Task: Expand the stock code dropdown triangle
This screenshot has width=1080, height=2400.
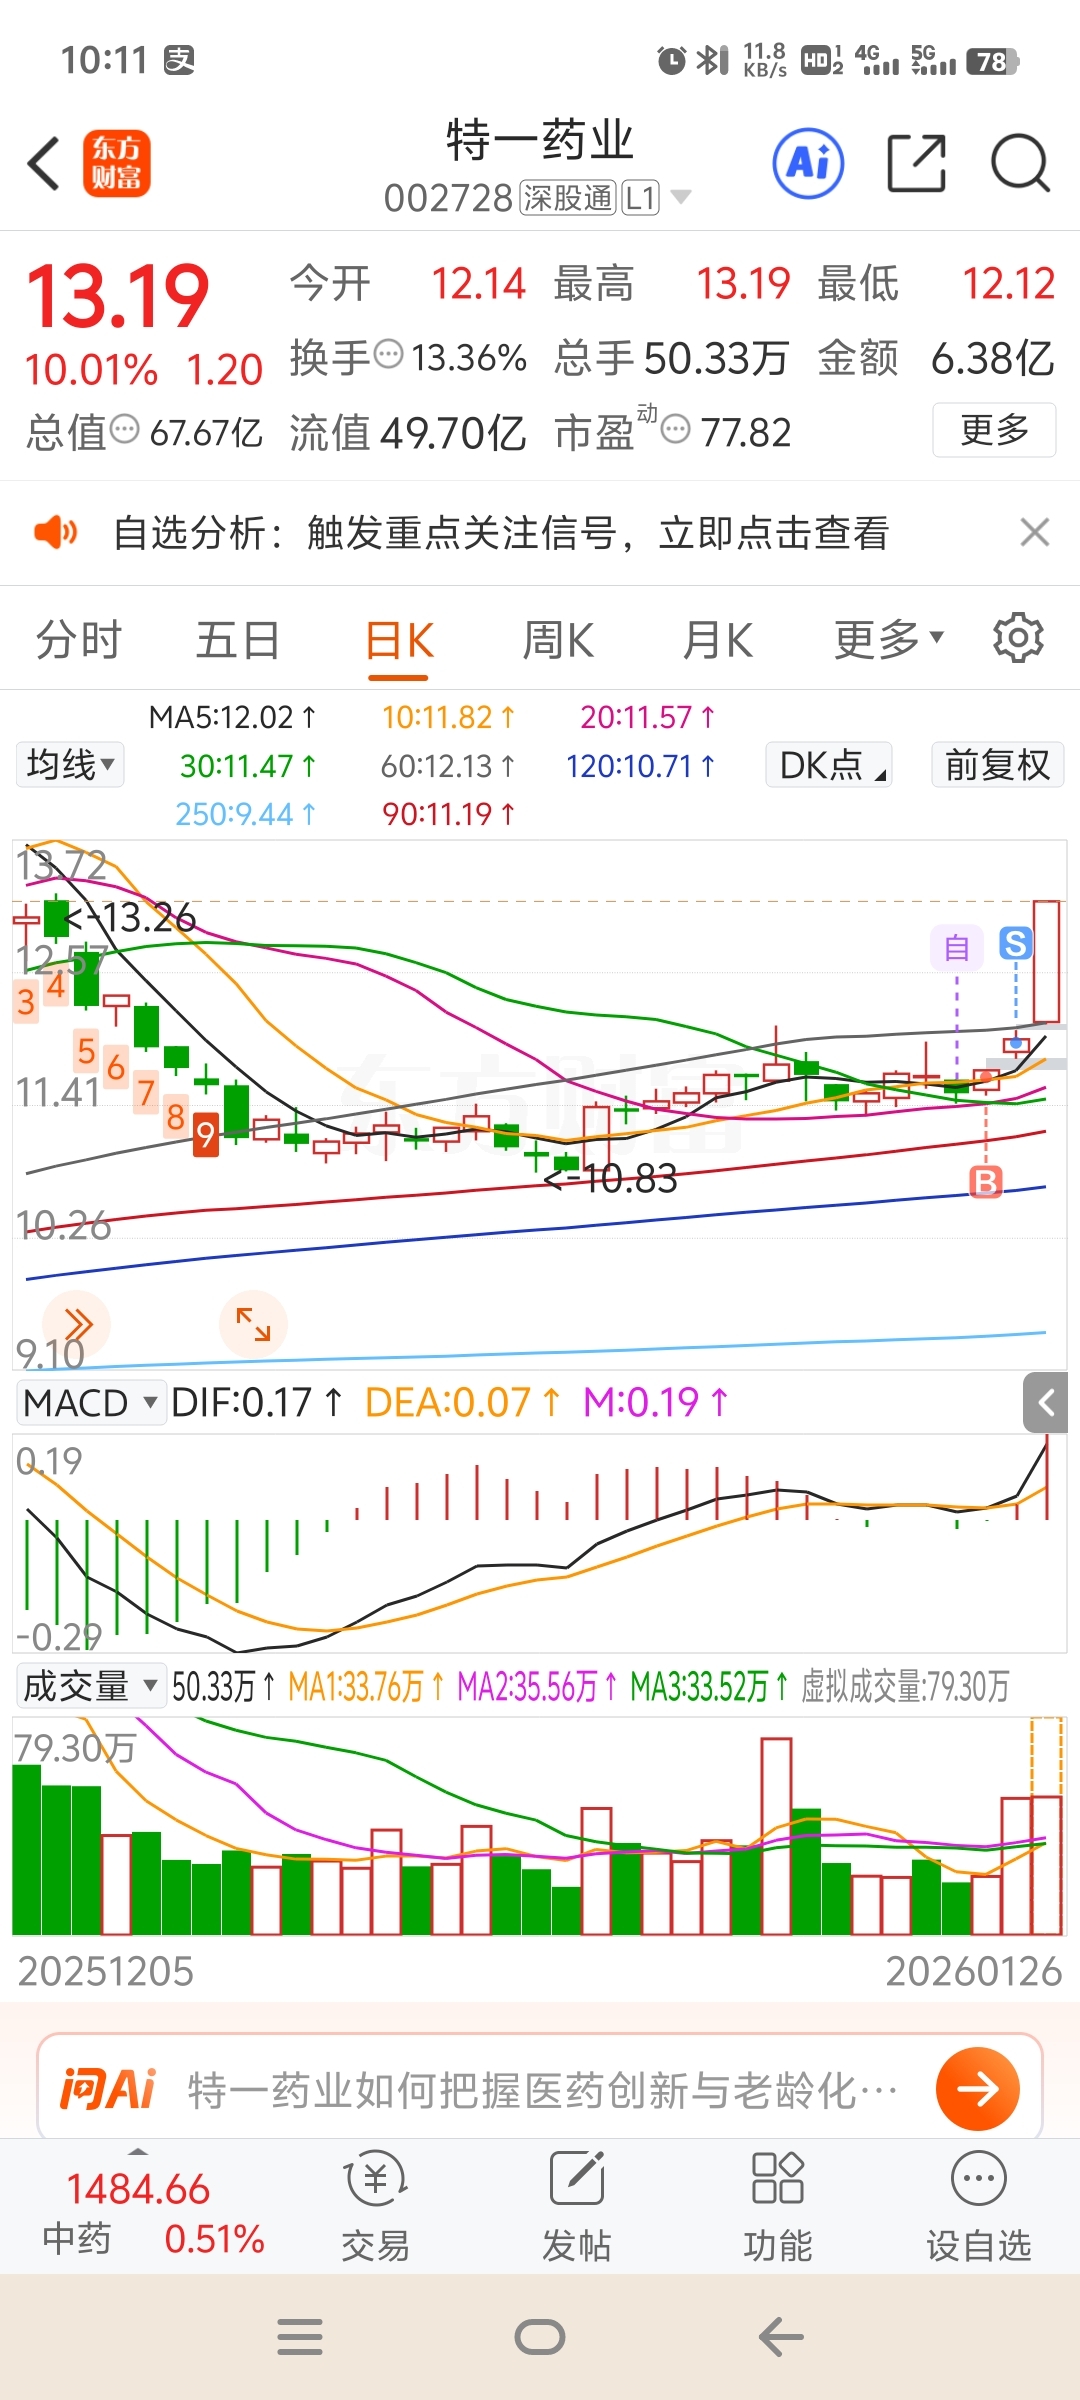Action: tap(681, 197)
